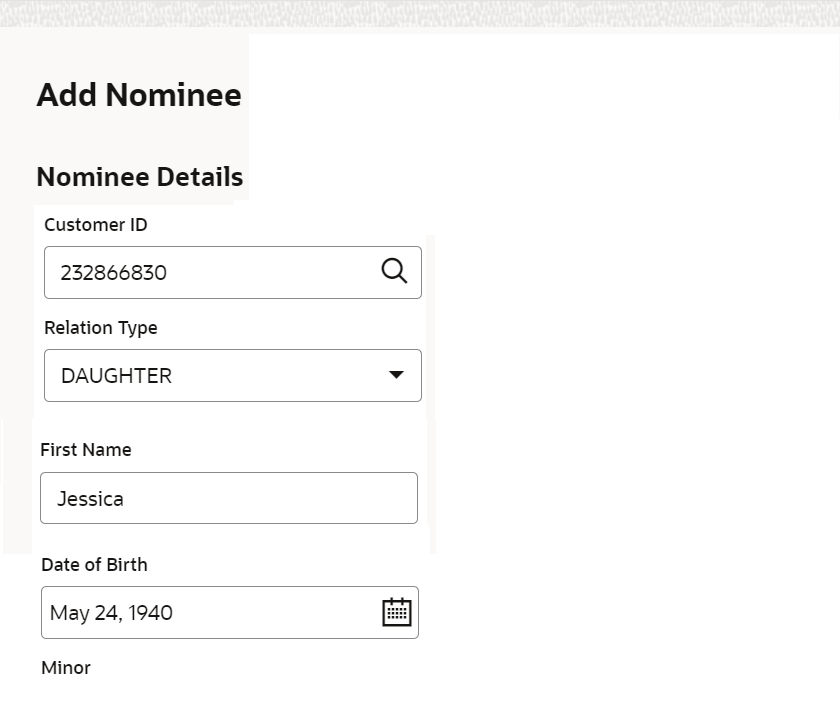This screenshot has height=704, width=840.
Task: Click the First Name label
Action: pyautogui.click(x=86, y=450)
